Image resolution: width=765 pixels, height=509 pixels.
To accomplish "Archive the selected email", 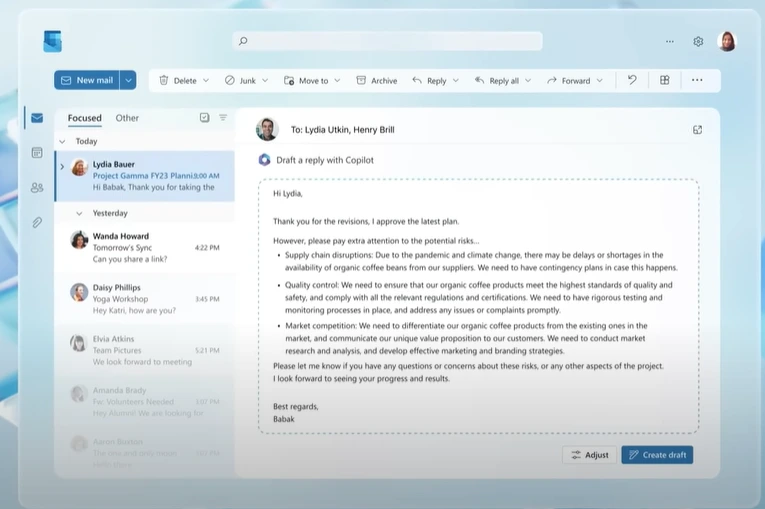I will [377, 81].
